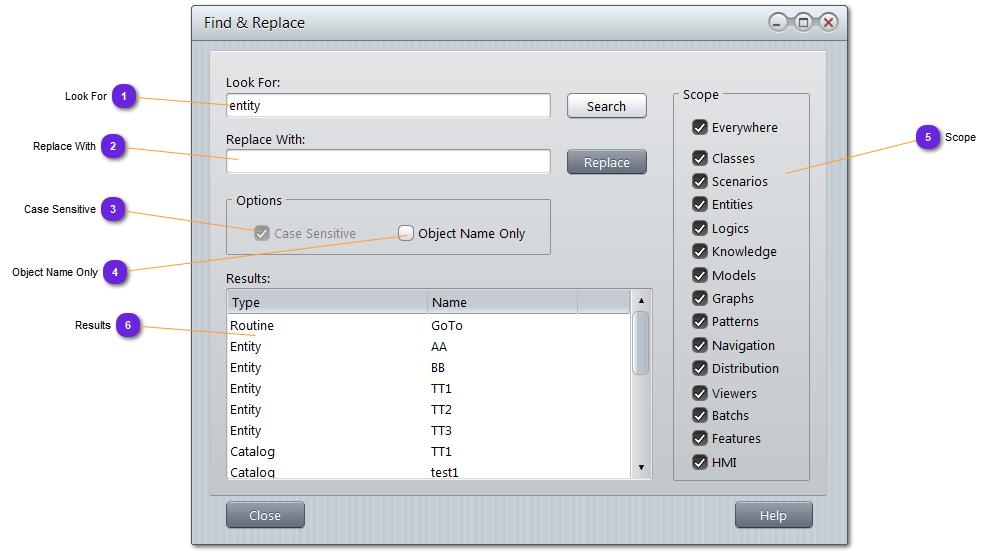Click the Search button
This screenshot has width=992, height=554.
tap(606, 106)
